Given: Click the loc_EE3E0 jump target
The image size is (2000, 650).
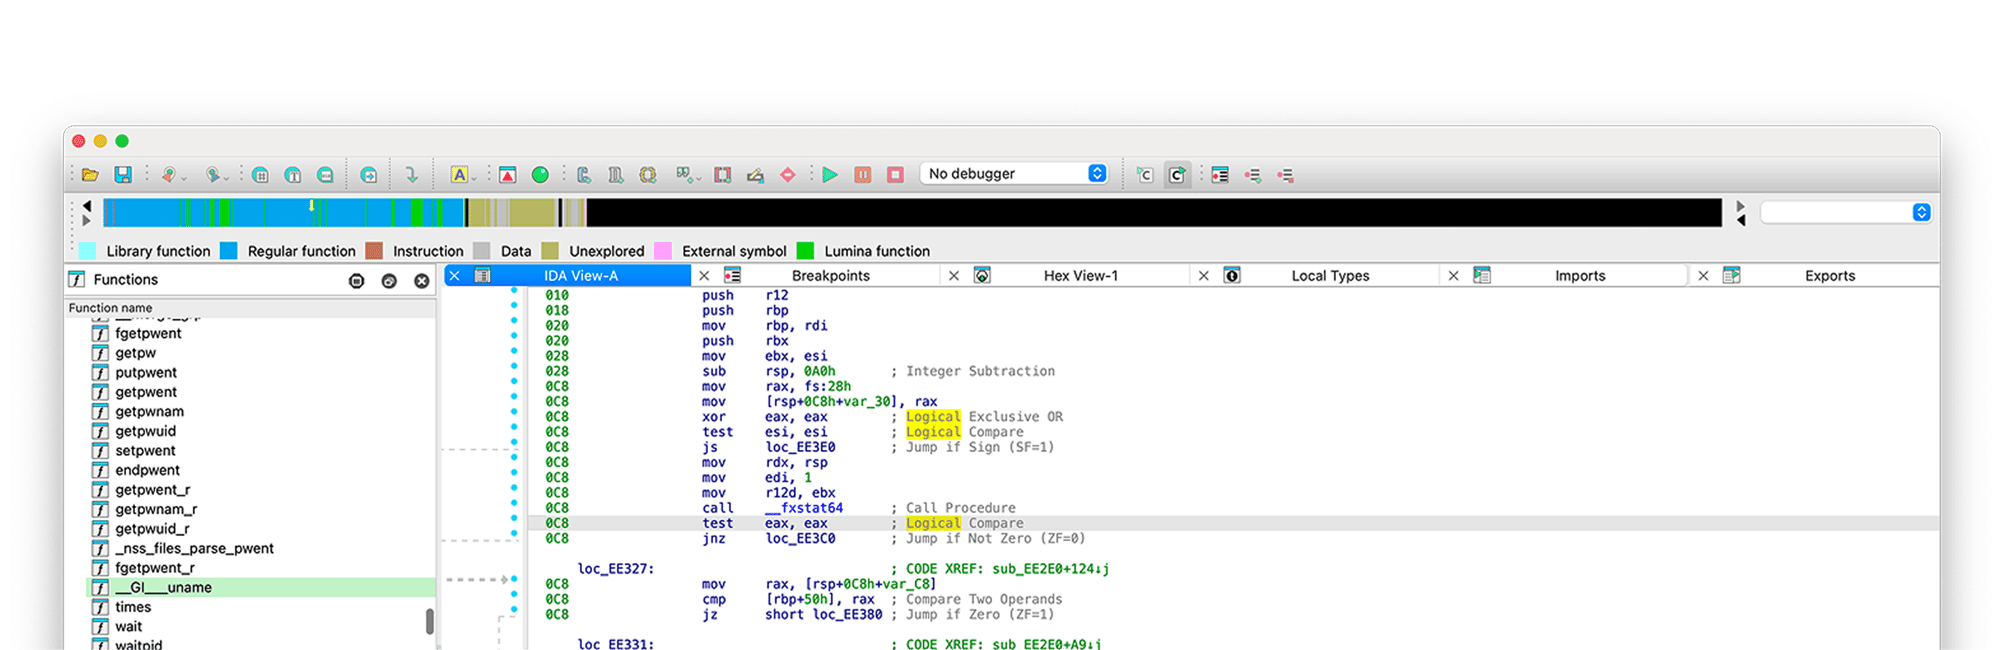Looking at the screenshot, I should 800,447.
